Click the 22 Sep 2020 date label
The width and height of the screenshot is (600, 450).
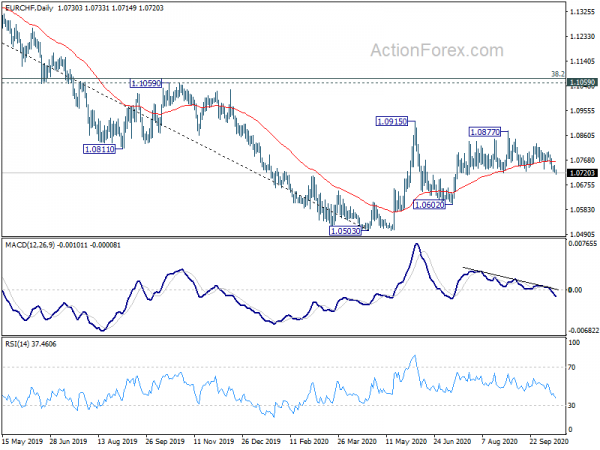(x=549, y=441)
